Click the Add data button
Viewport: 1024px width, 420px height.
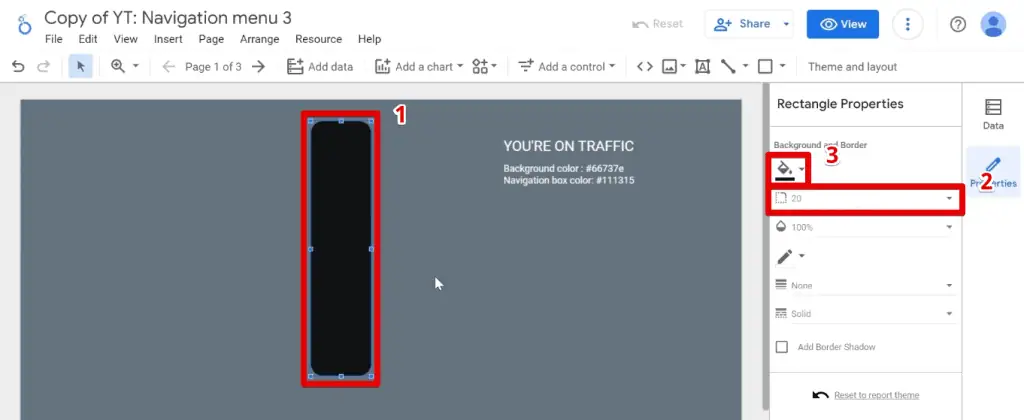point(320,67)
